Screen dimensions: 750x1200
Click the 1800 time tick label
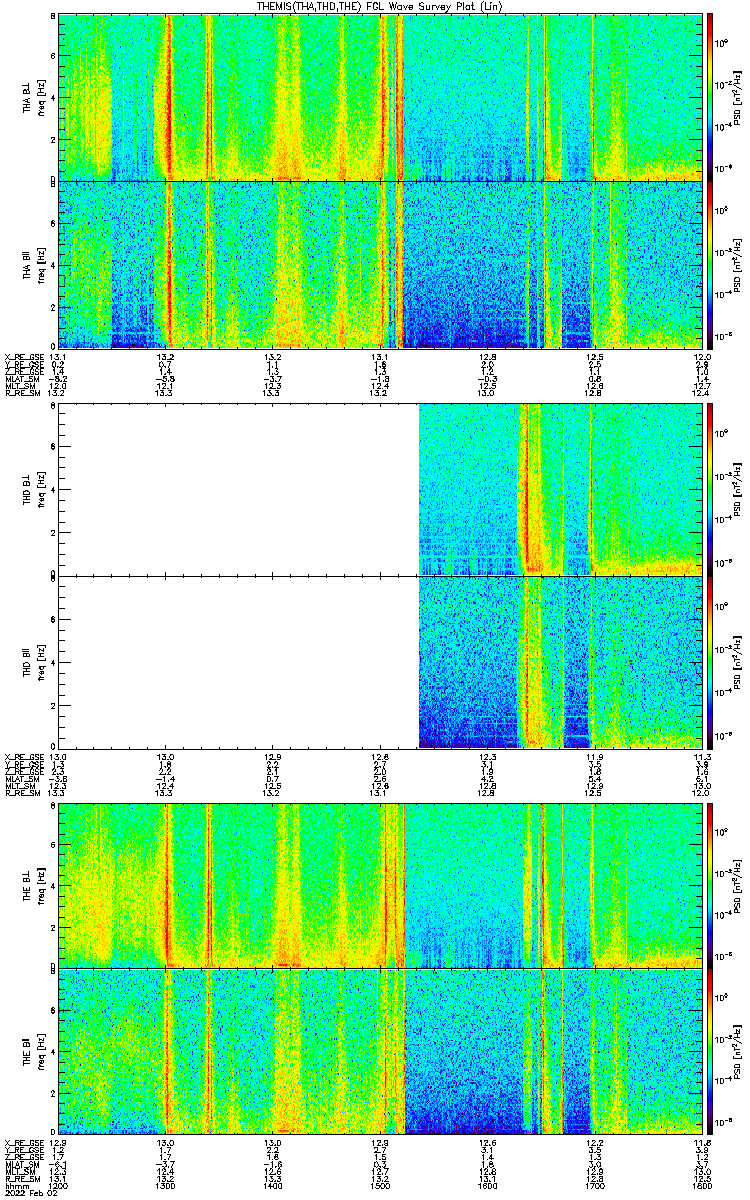click(700, 1184)
